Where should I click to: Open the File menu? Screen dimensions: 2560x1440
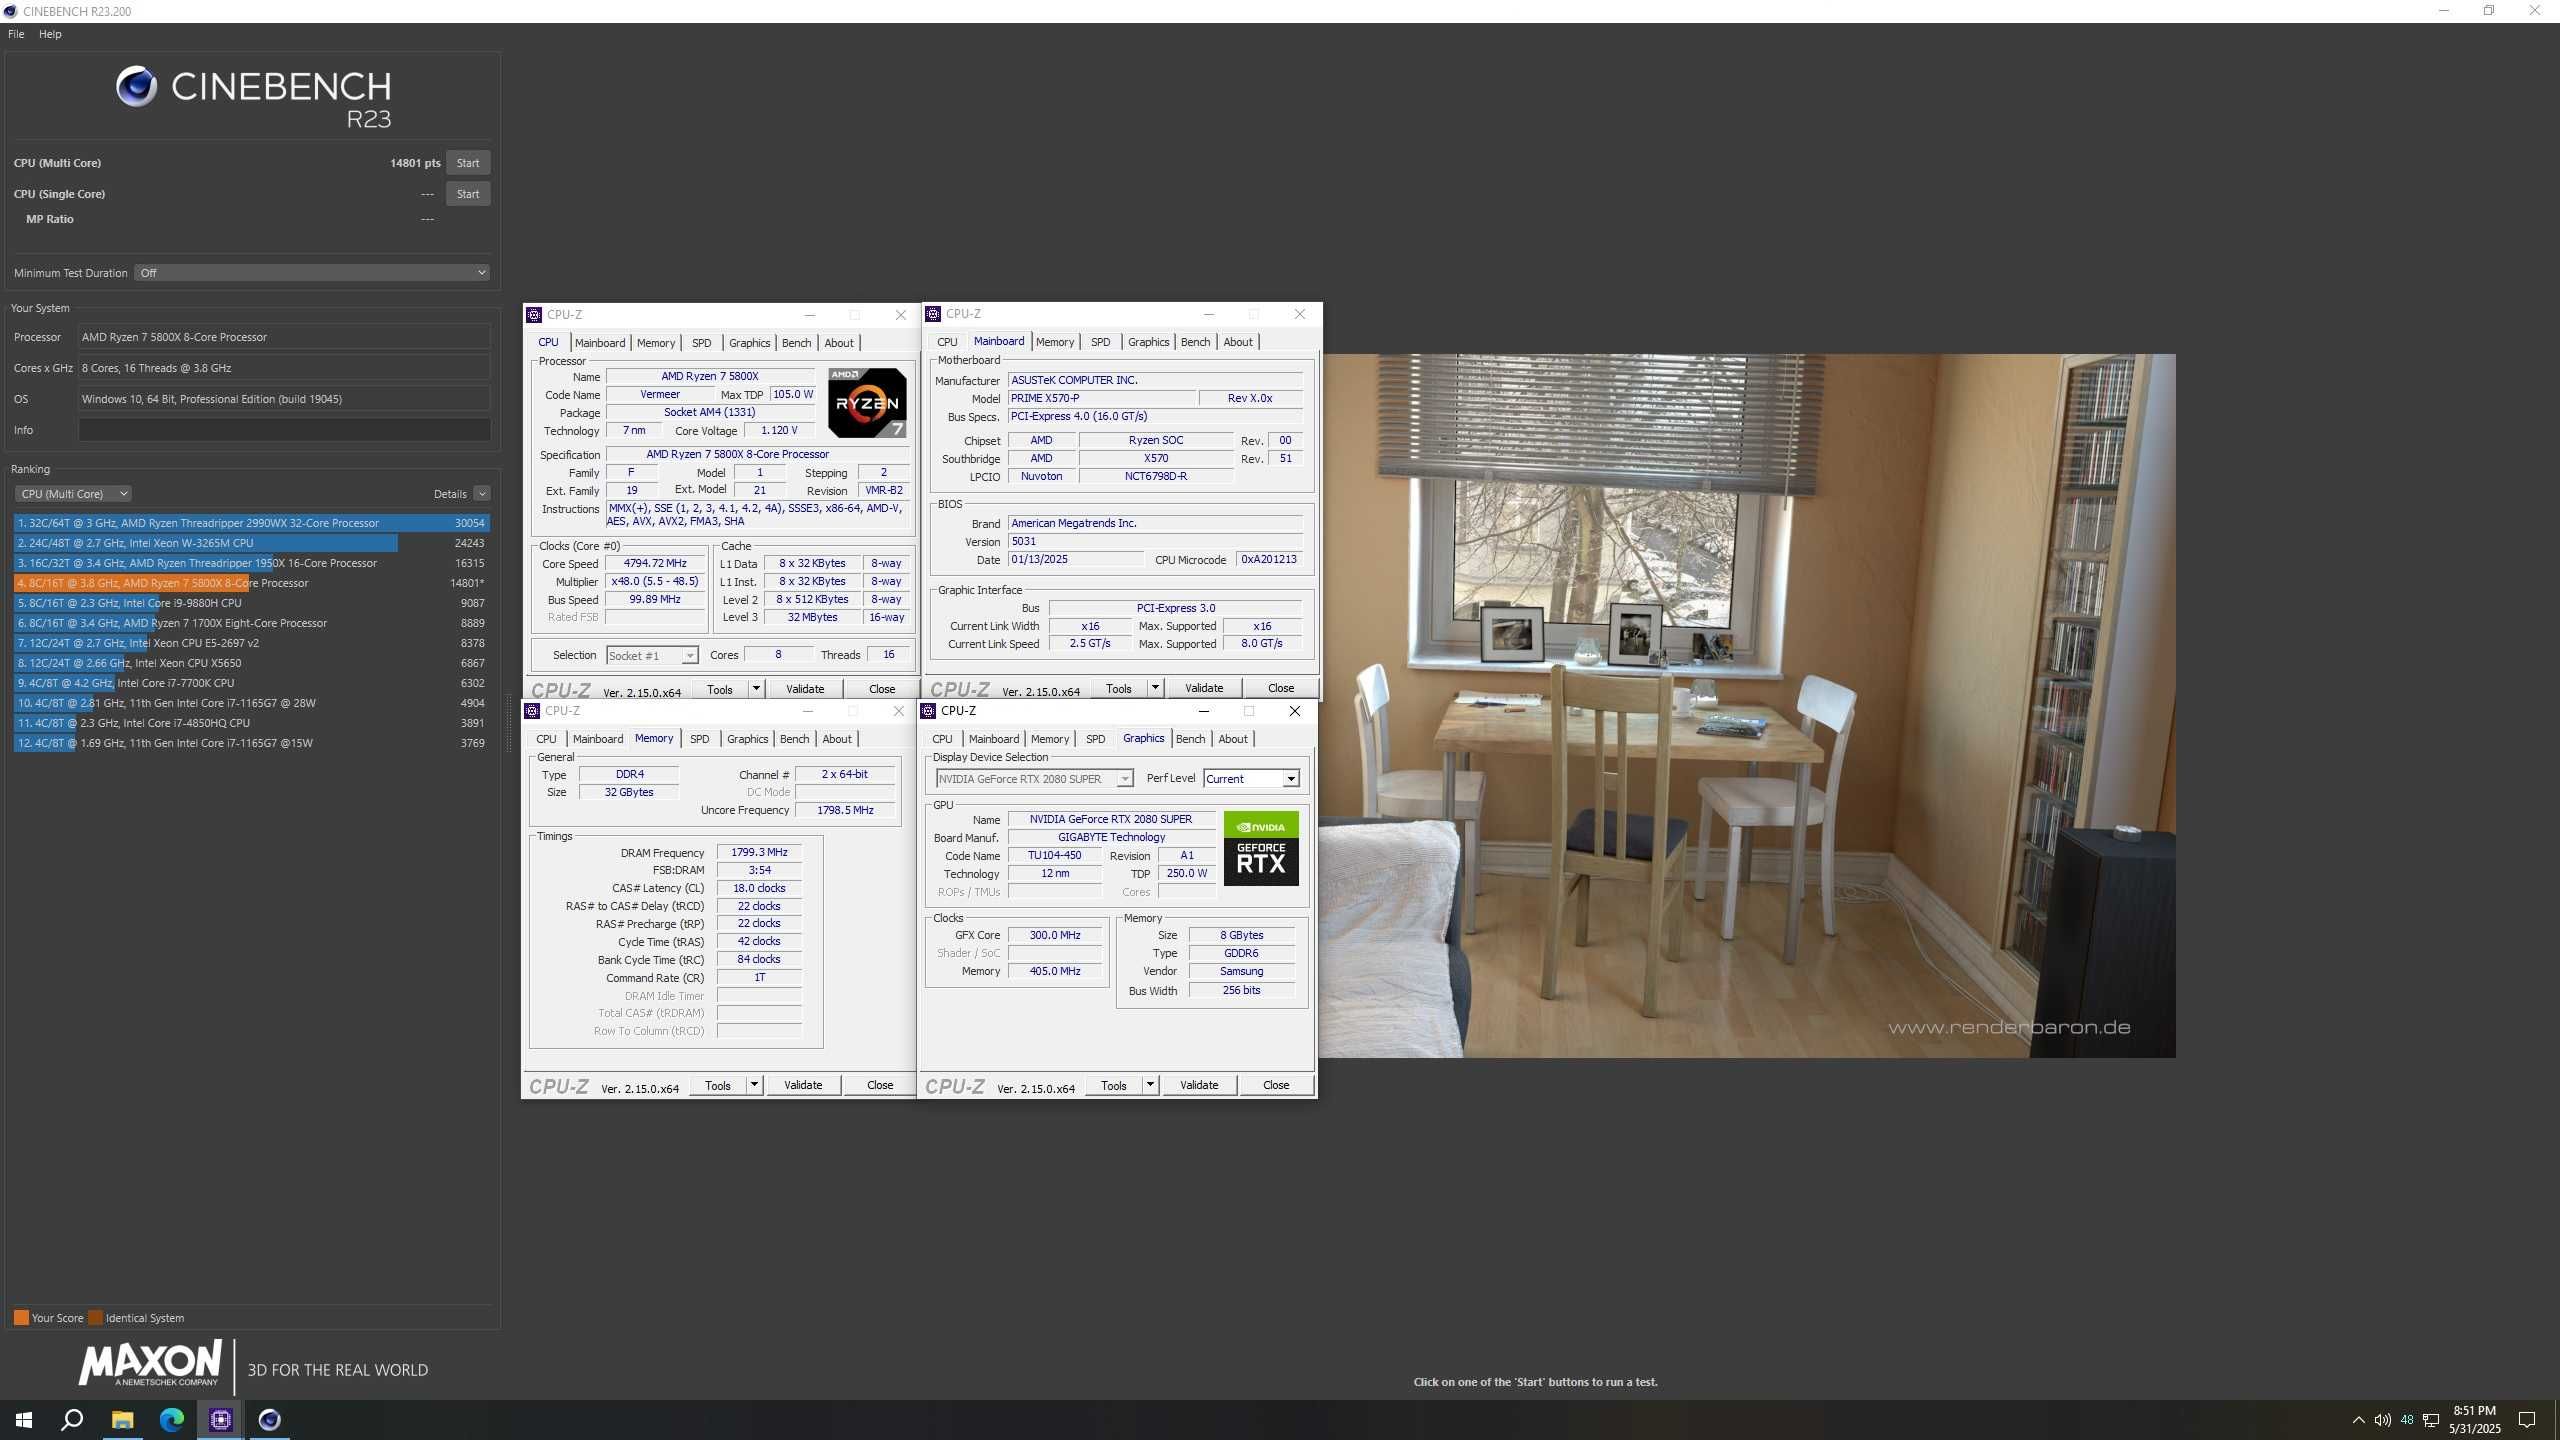click(16, 34)
